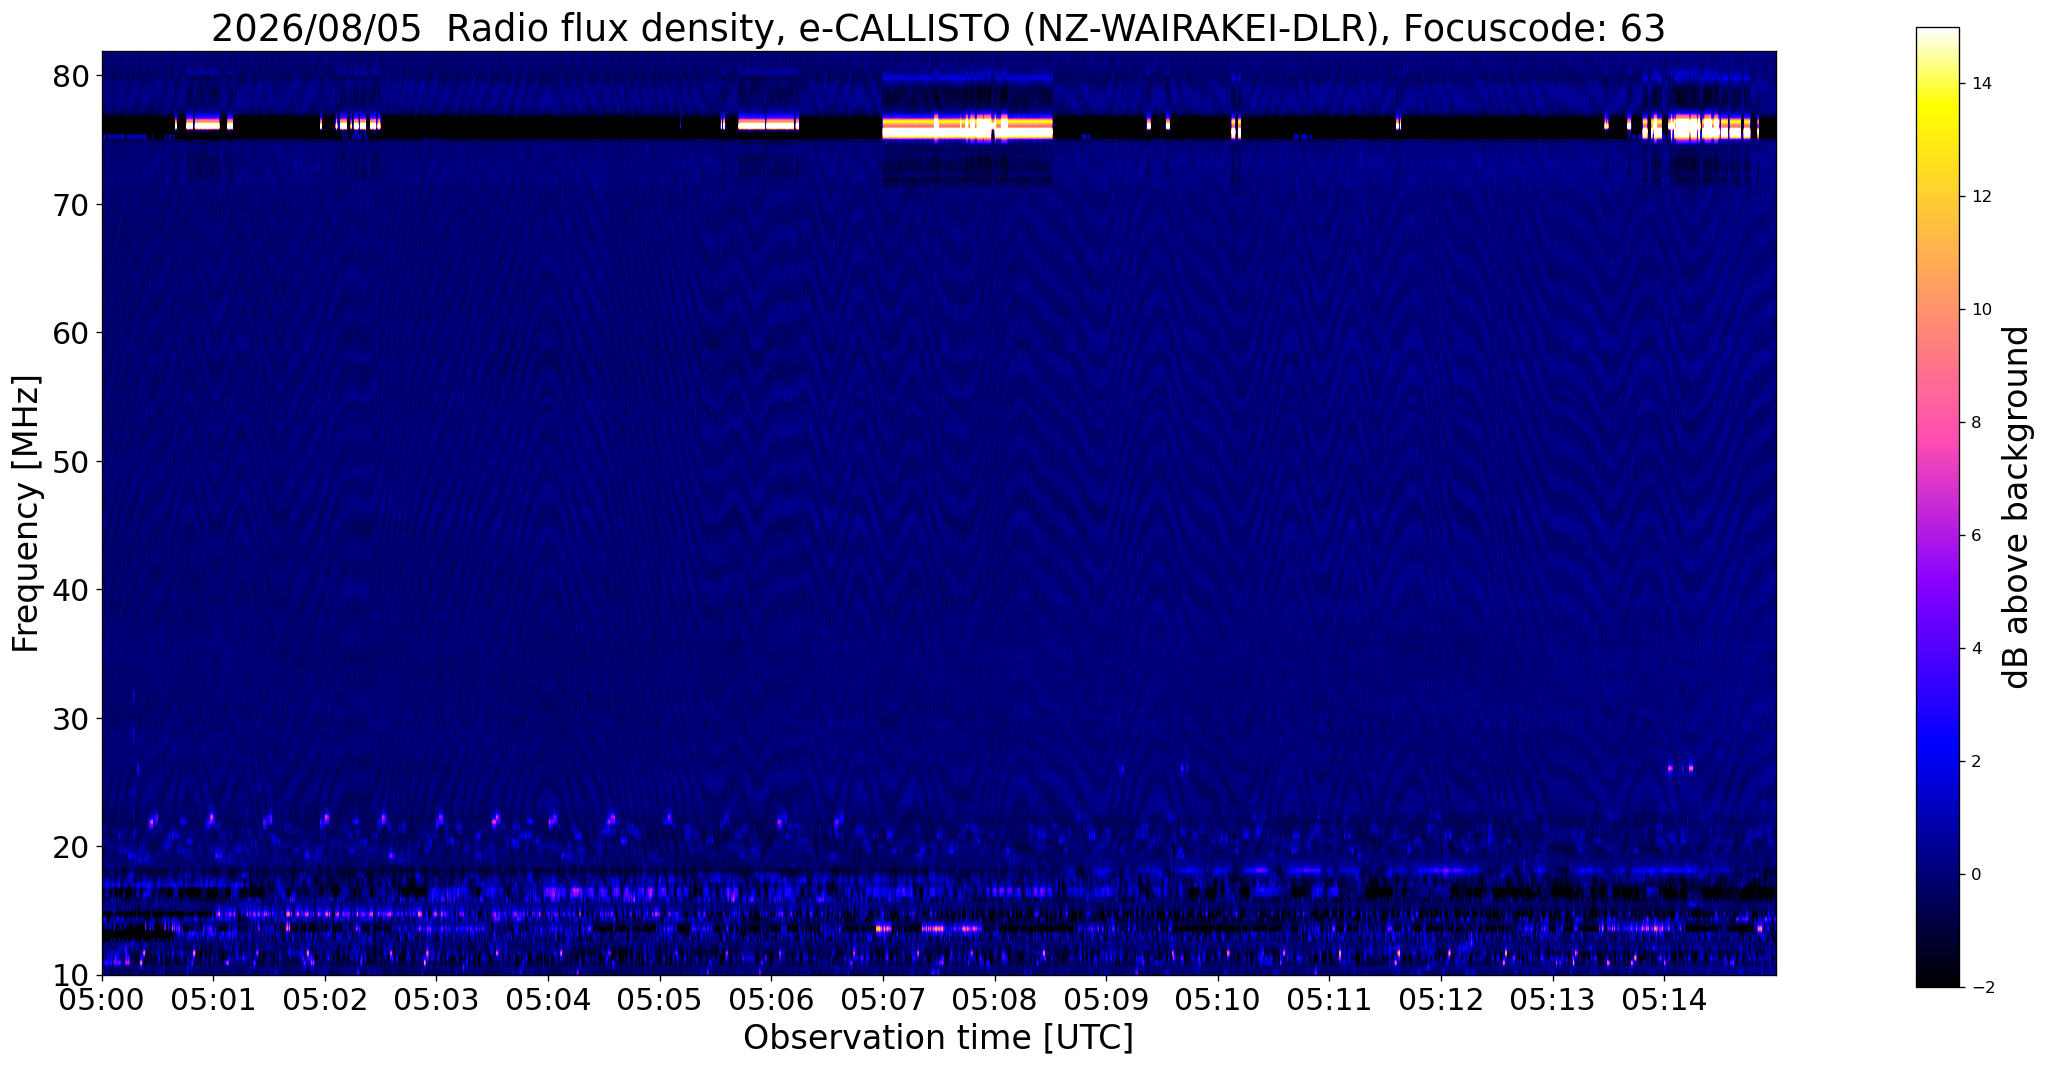
Task: Click the 'Observation time [UTC]' axis label
Action: (938, 1038)
